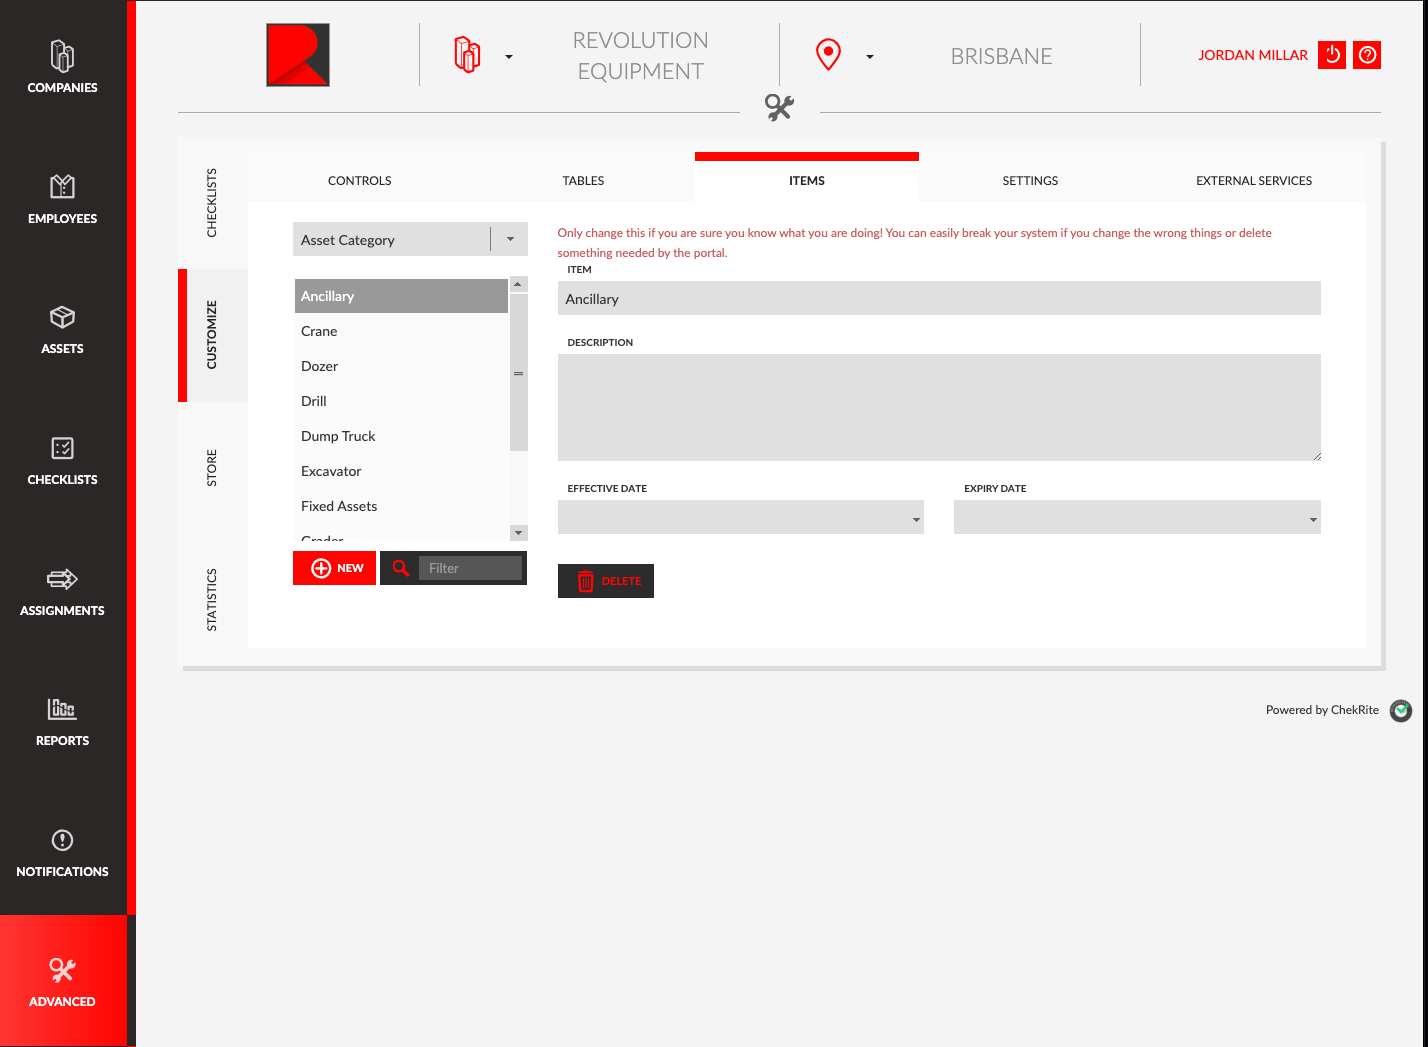Image resolution: width=1428 pixels, height=1047 pixels.
Task: Click the category list scrollbar thumb
Action: tap(518, 372)
